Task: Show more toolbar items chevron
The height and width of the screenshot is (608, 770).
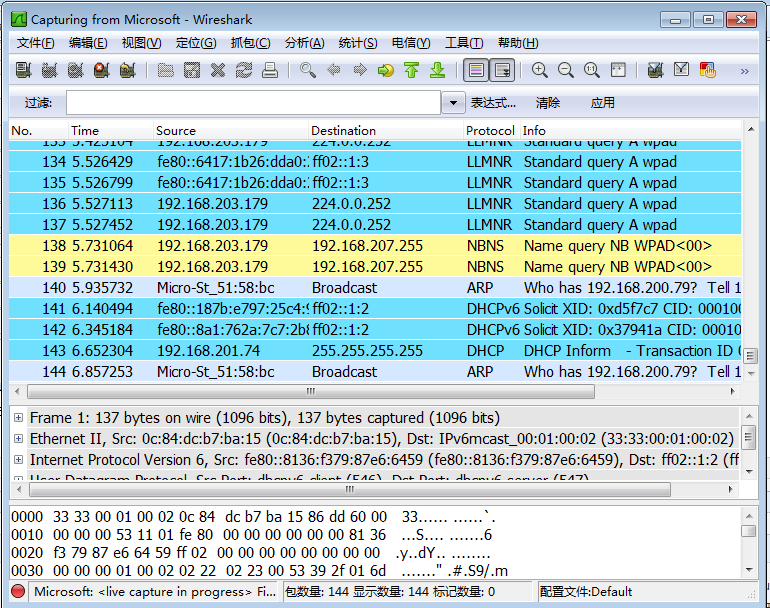Action: pyautogui.click(x=744, y=71)
